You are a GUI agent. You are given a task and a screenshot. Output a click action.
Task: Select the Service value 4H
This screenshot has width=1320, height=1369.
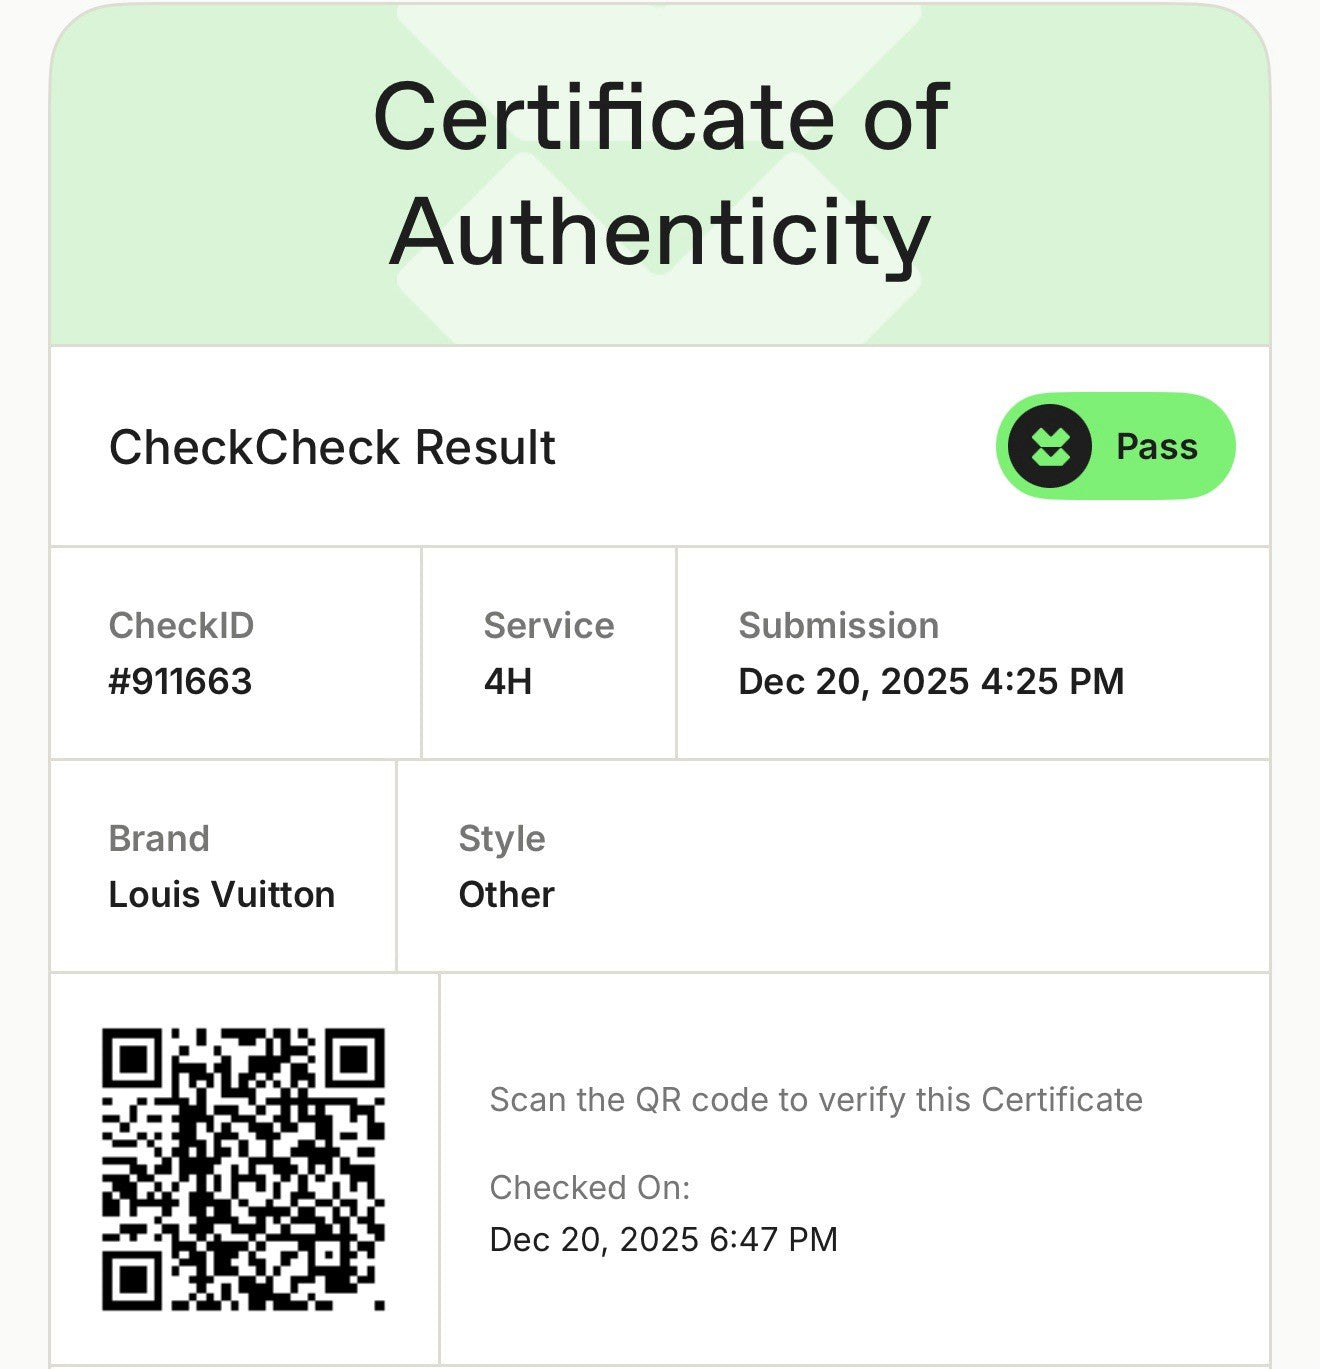507,682
